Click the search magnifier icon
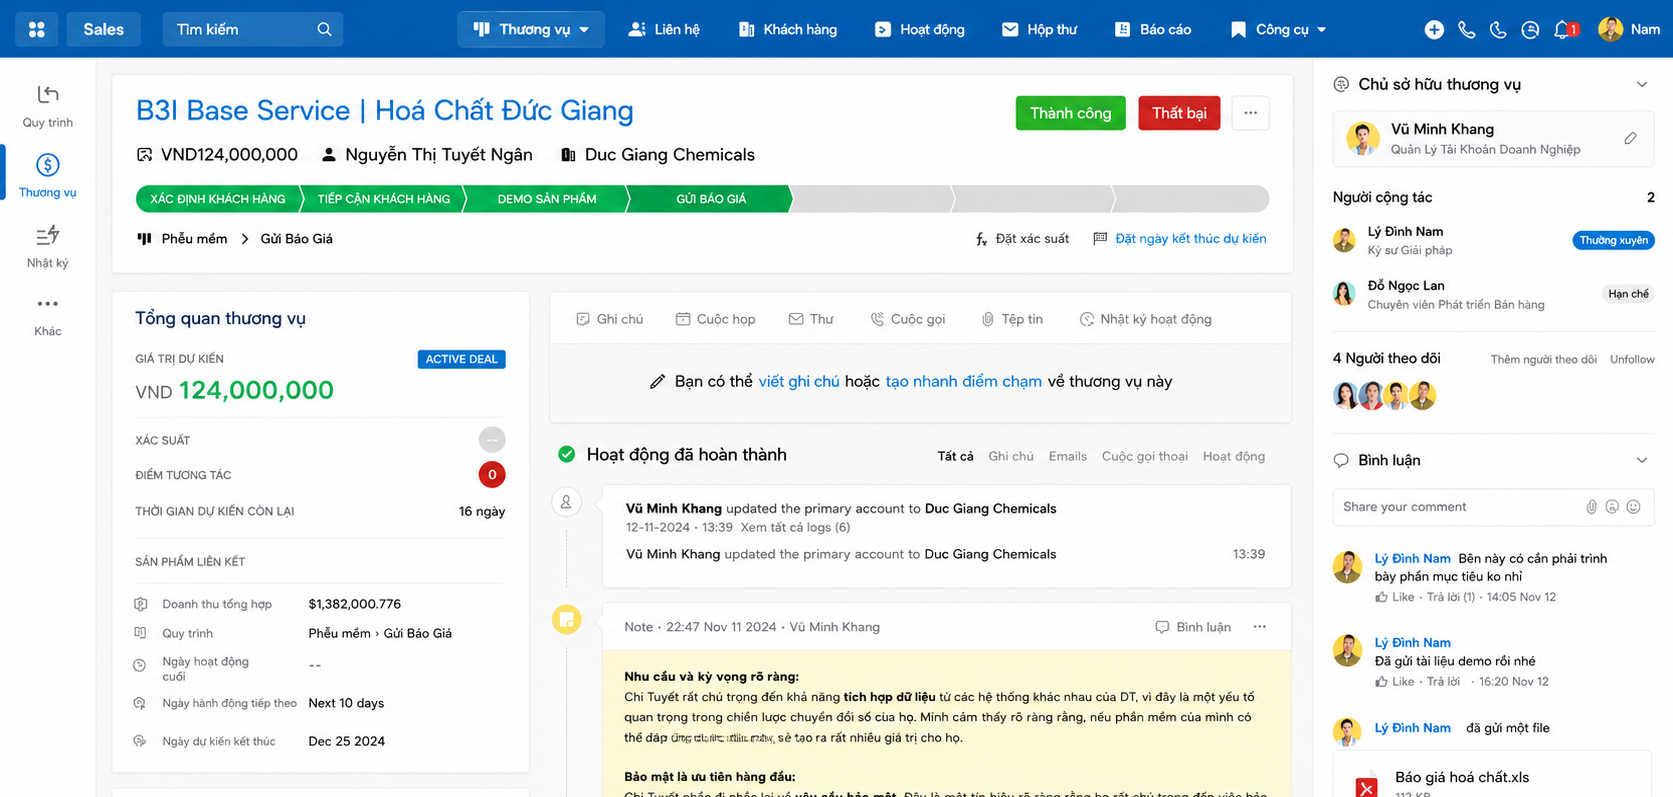Viewport: 1673px width, 797px height. tap(324, 29)
